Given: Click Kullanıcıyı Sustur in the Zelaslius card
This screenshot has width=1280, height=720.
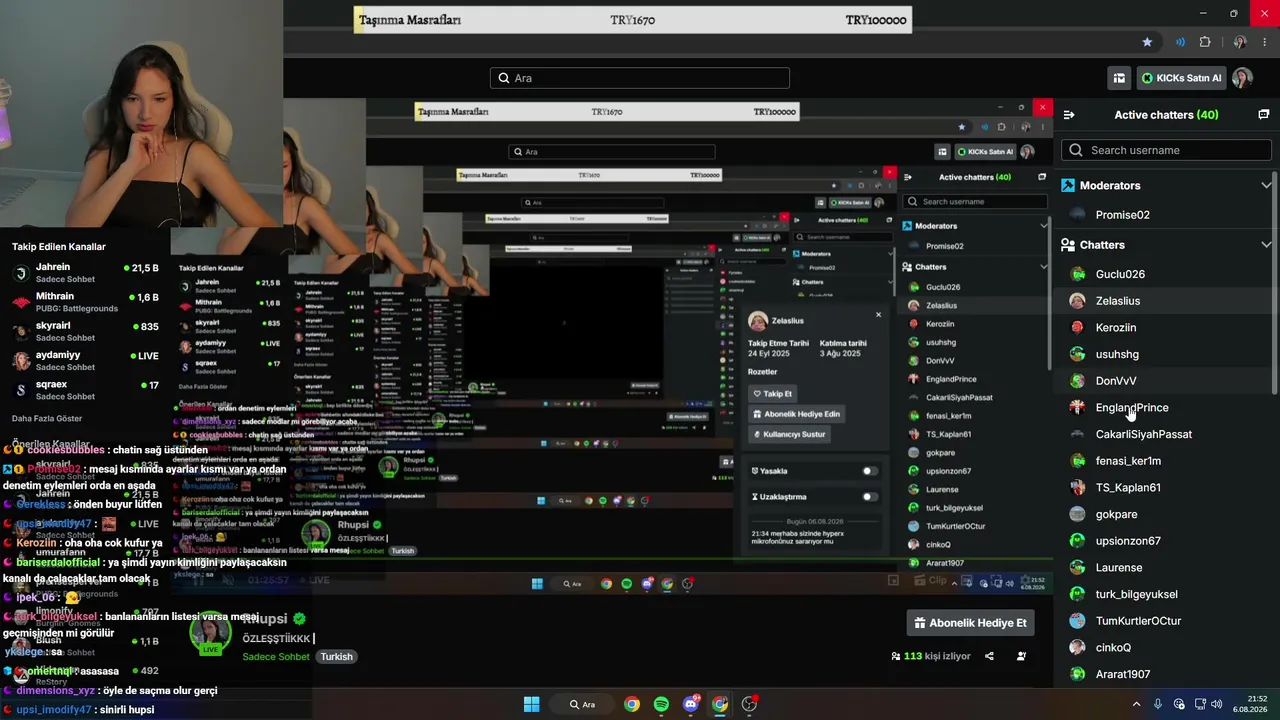Looking at the screenshot, I should pyautogui.click(x=789, y=435).
